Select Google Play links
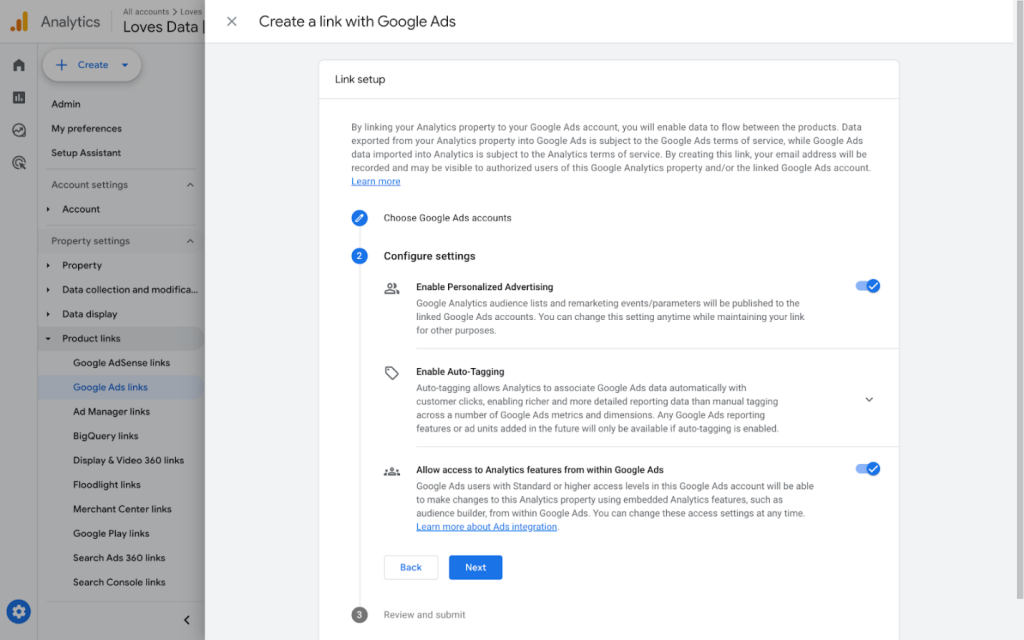1024x640 pixels. pos(111,534)
